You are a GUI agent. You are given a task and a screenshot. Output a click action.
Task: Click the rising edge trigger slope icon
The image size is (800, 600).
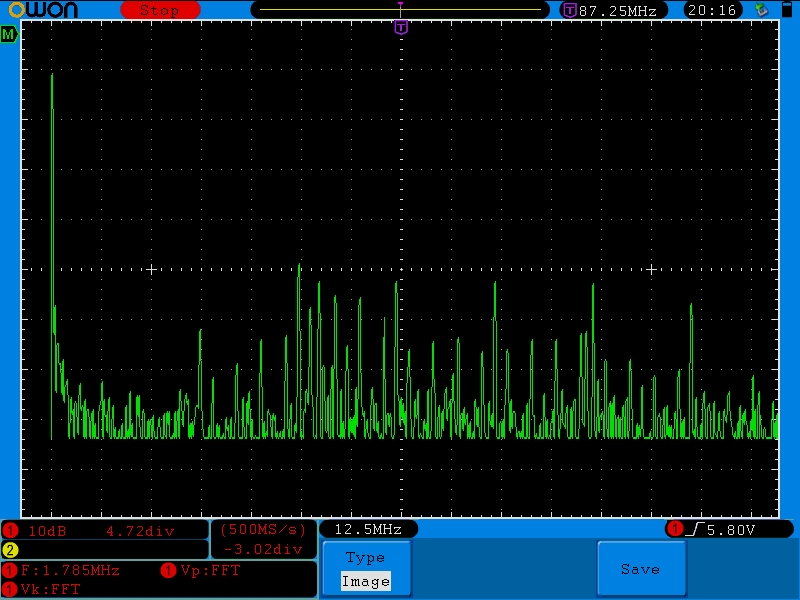695,529
